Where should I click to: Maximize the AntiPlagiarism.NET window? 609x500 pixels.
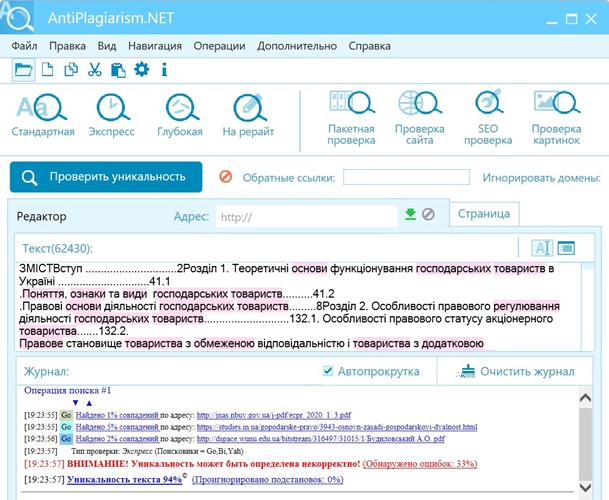pos(571,19)
